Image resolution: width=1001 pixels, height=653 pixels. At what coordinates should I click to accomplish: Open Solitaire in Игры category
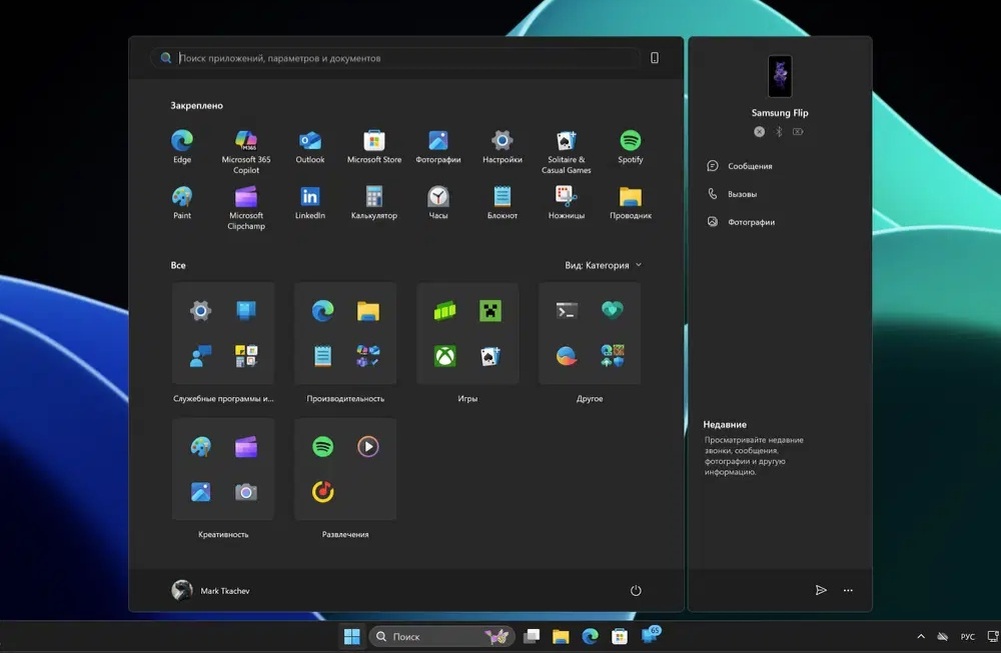[490, 356]
